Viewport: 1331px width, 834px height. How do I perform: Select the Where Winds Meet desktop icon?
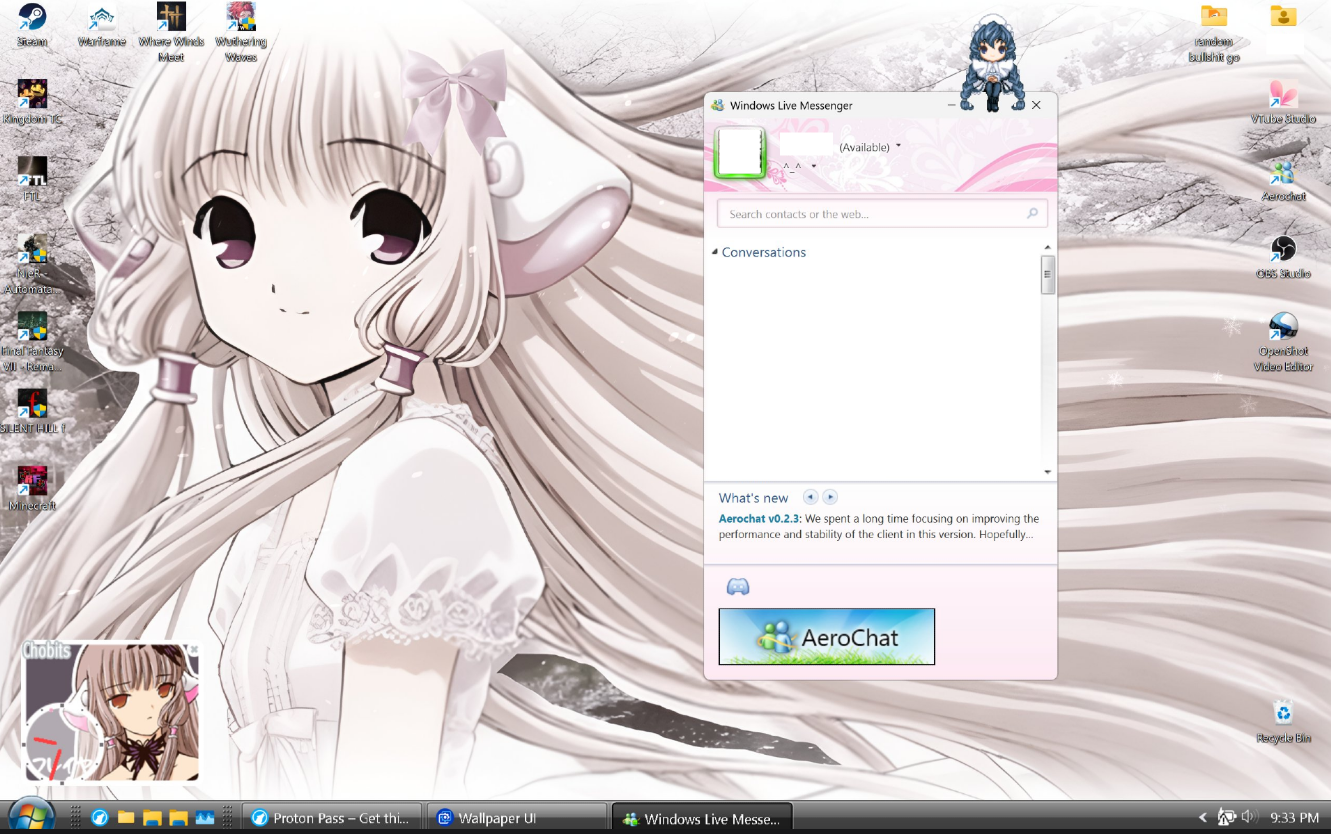[171, 32]
